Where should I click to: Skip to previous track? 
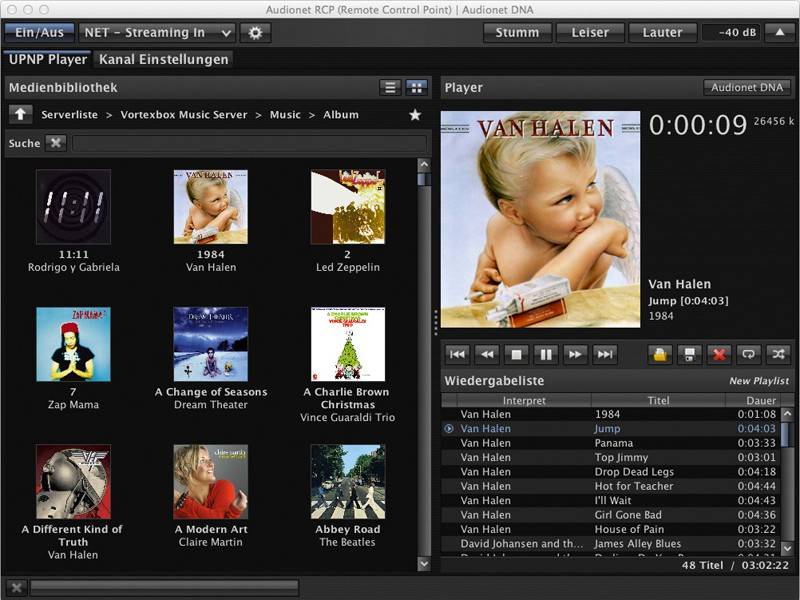(457, 355)
